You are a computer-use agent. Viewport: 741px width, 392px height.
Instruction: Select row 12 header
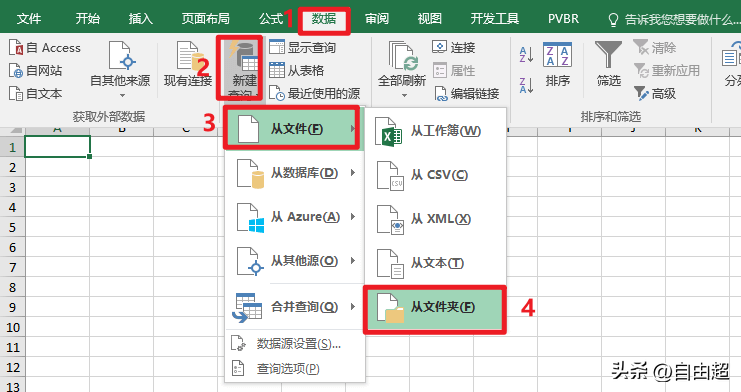tap(12, 367)
